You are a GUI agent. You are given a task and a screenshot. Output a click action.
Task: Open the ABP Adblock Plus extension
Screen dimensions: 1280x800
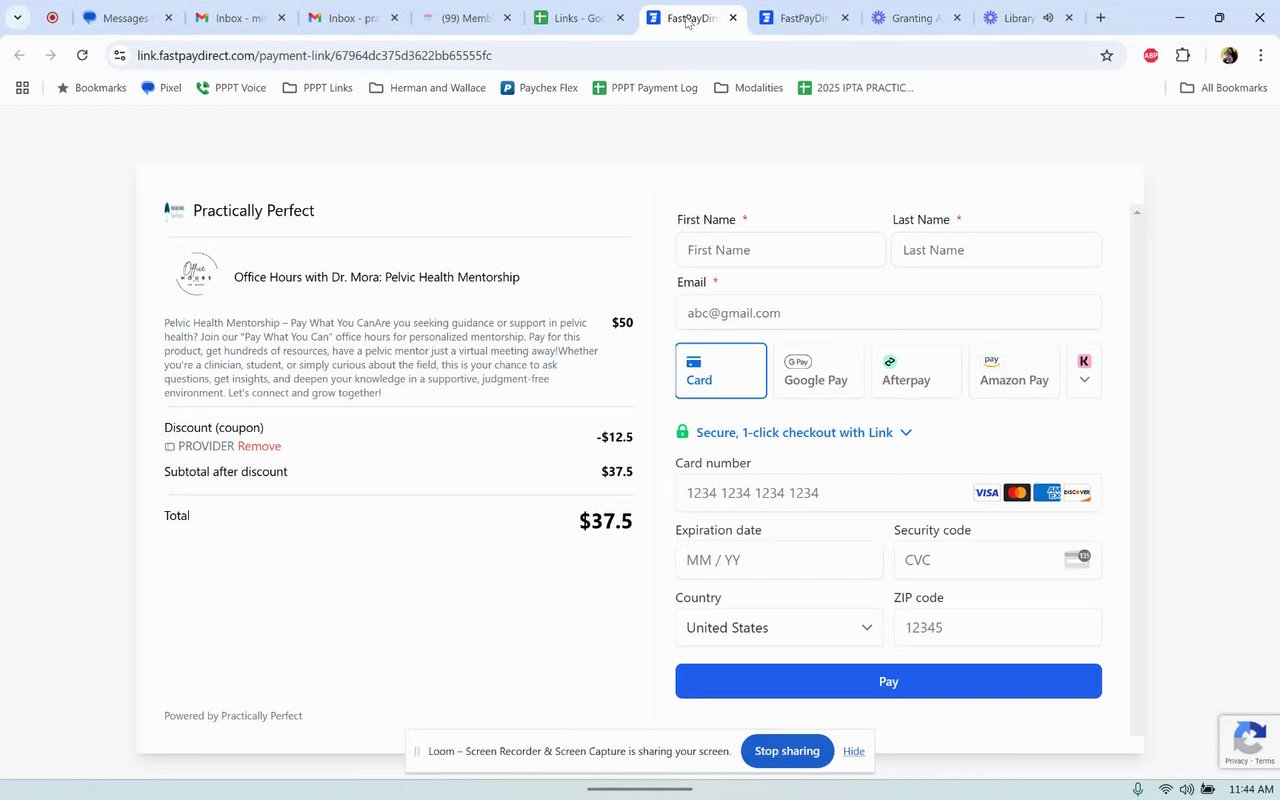point(1151,55)
